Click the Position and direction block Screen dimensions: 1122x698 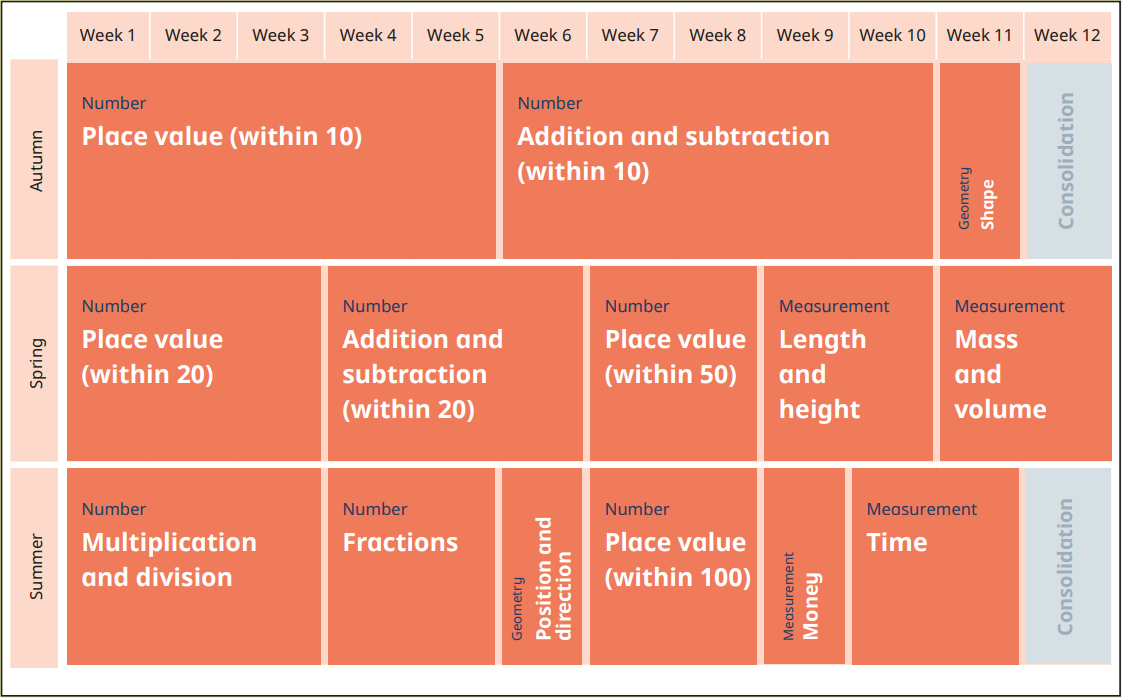point(542,566)
